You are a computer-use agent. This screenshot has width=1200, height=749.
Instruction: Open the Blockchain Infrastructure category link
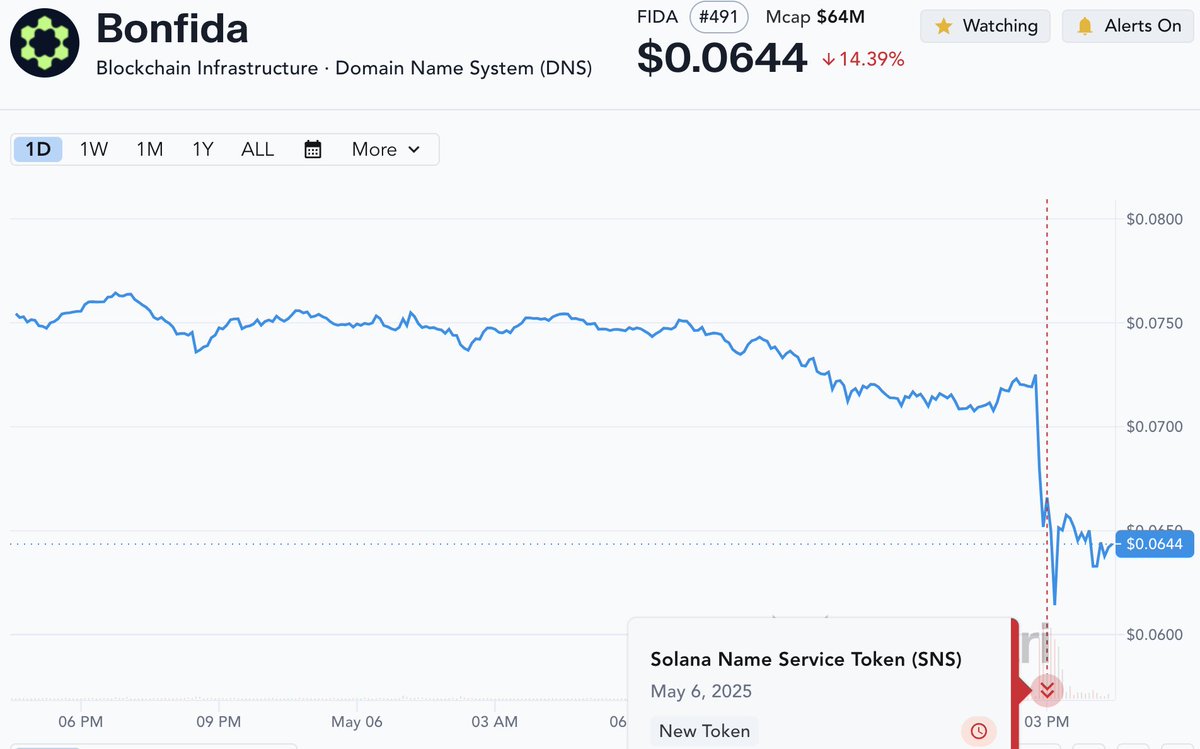point(208,68)
